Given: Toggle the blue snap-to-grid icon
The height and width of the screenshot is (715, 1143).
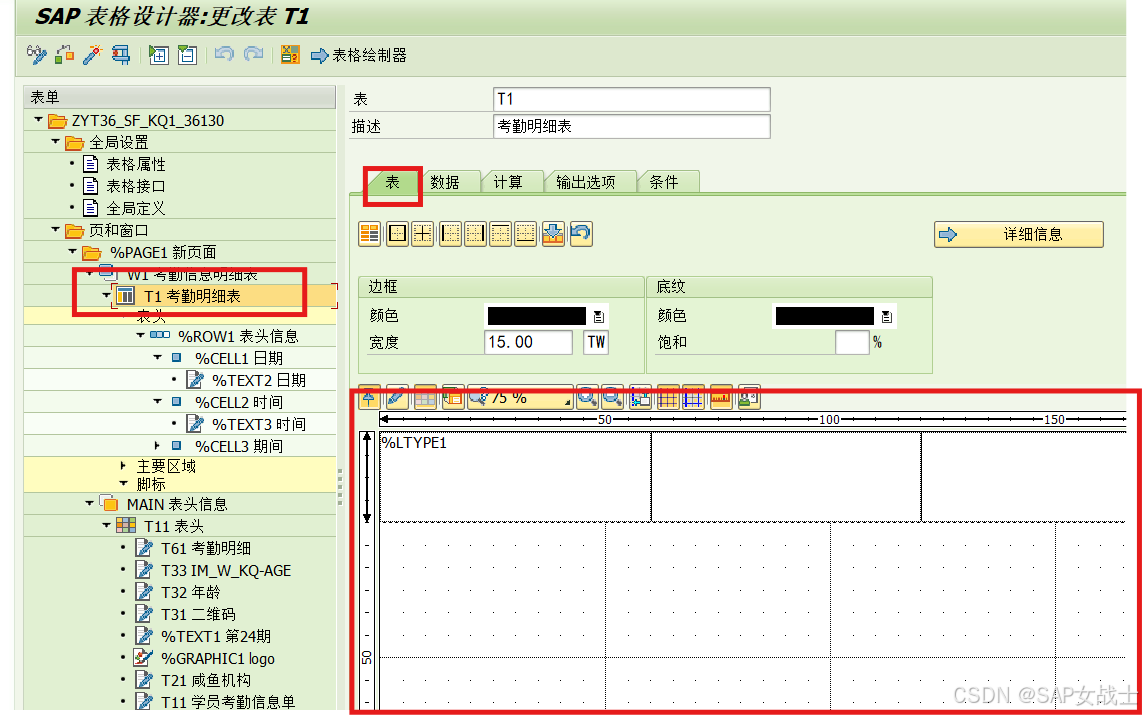Looking at the screenshot, I should [x=693, y=397].
